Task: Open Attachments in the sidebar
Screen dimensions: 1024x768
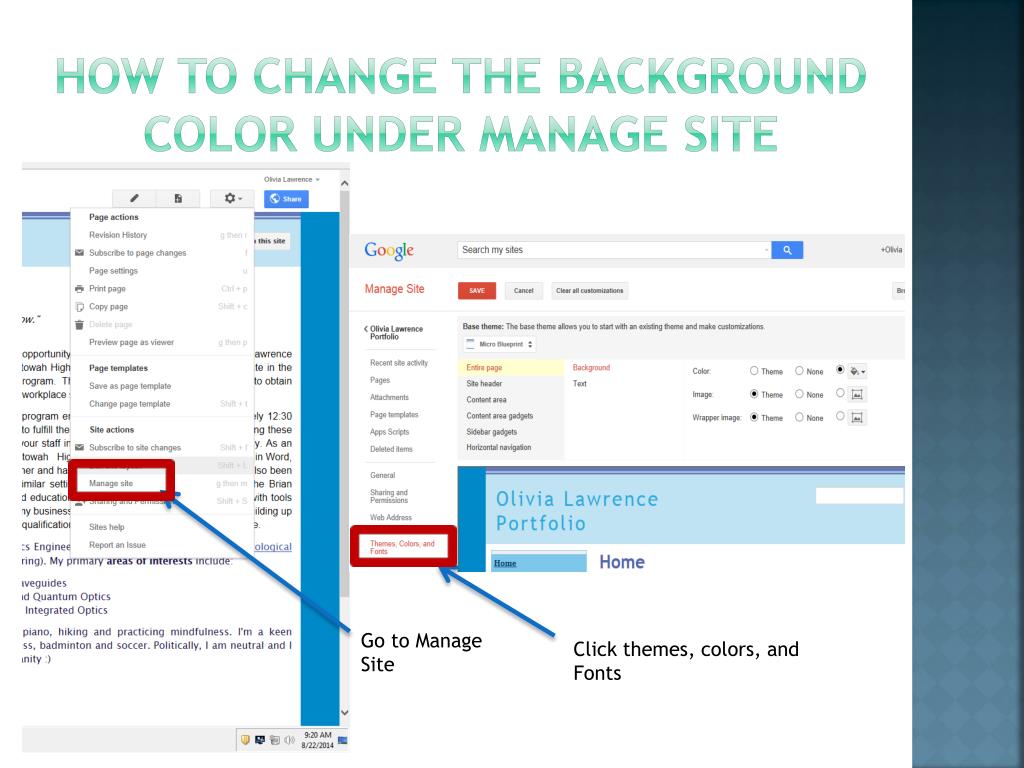Action: pos(389,398)
